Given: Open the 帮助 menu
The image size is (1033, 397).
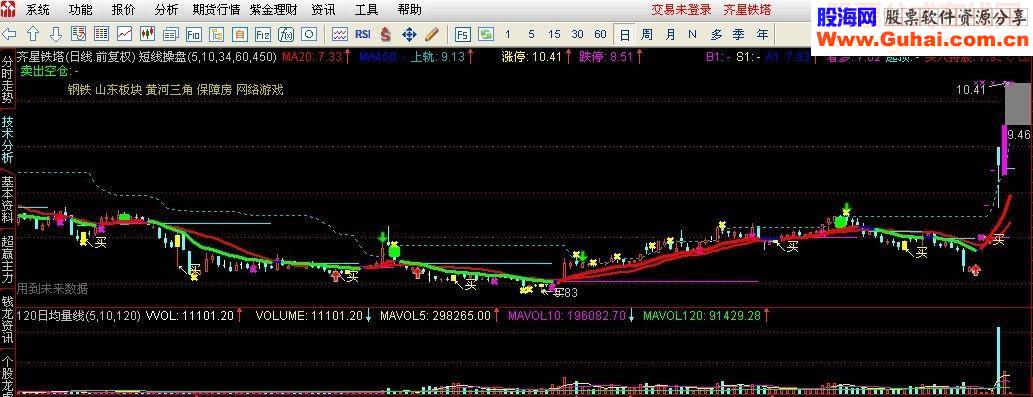Looking at the screenshot, I should 410,10.
